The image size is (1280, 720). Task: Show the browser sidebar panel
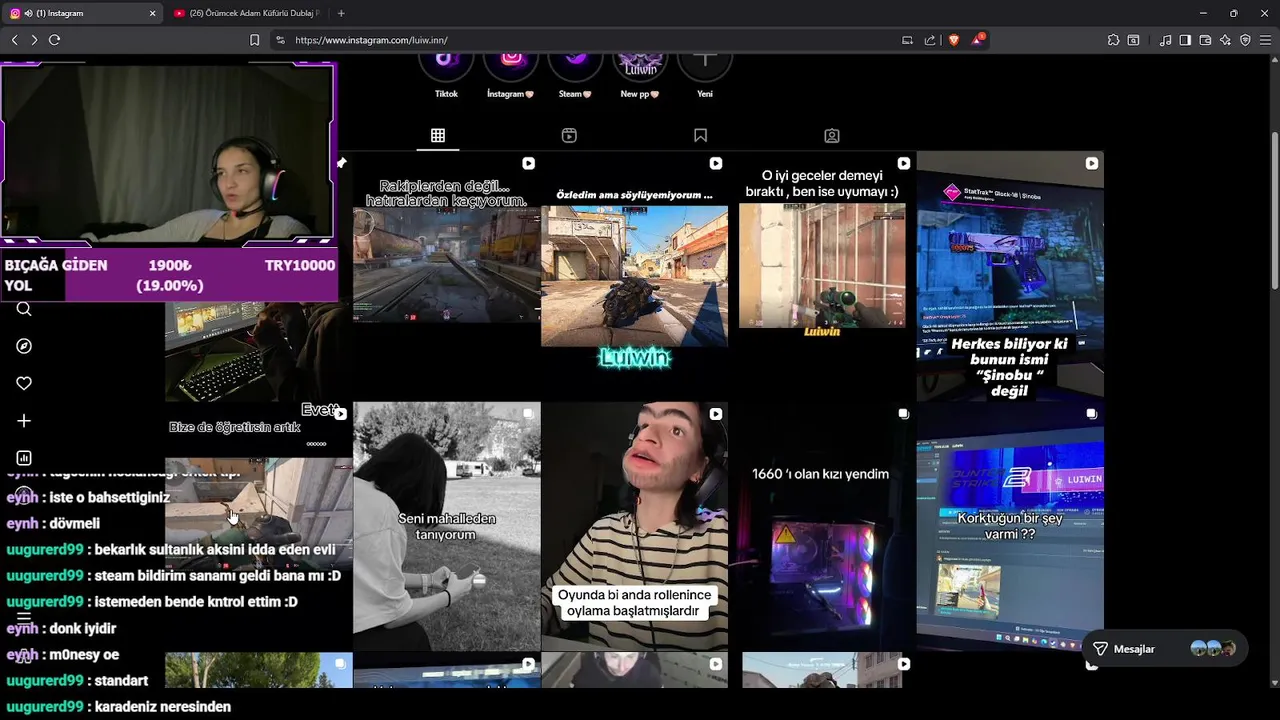click(x=1185, y=40)
